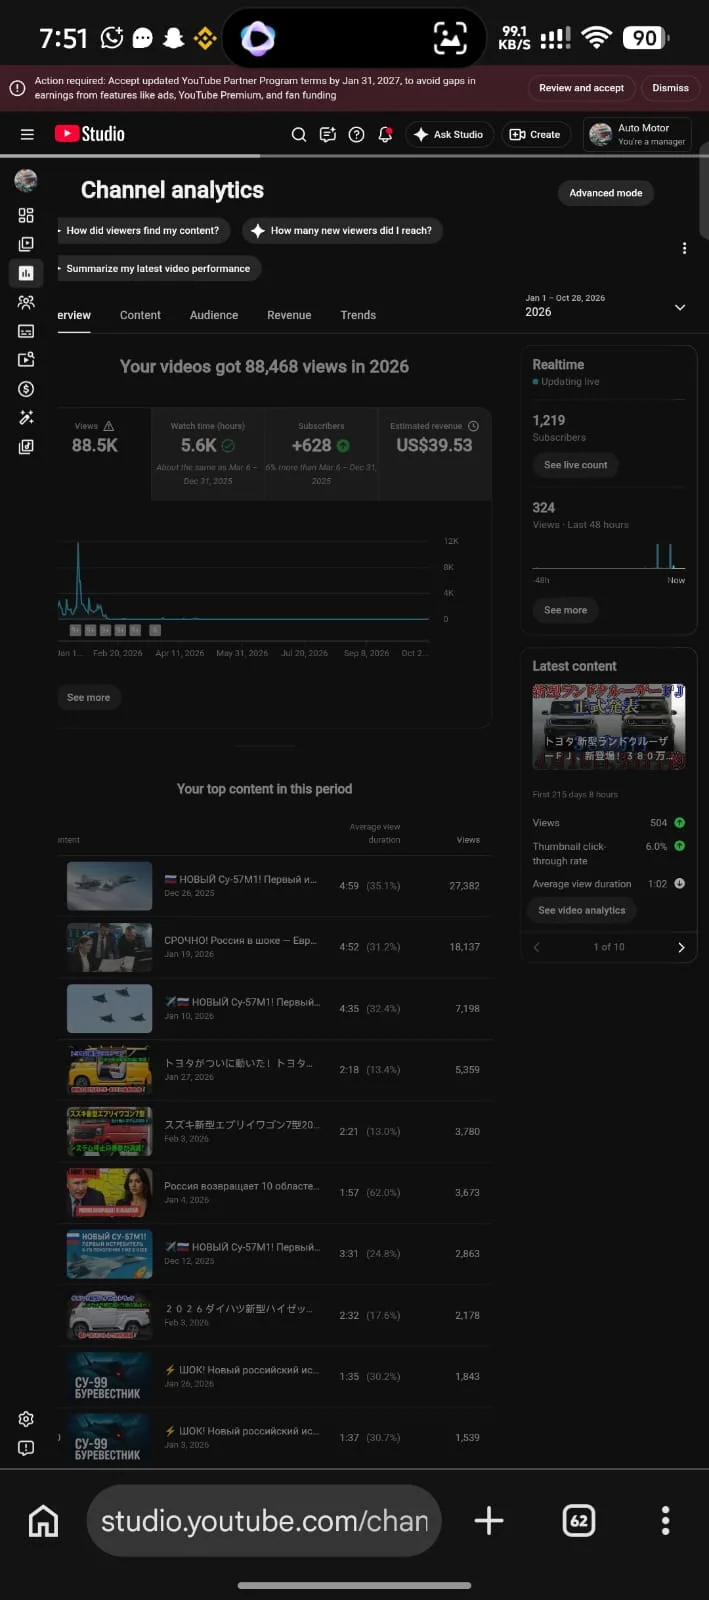The width and height of the screenshot is (709, 1600).
Task: Dismiss the Partner Program banner
Action: (x=670, y=88)
